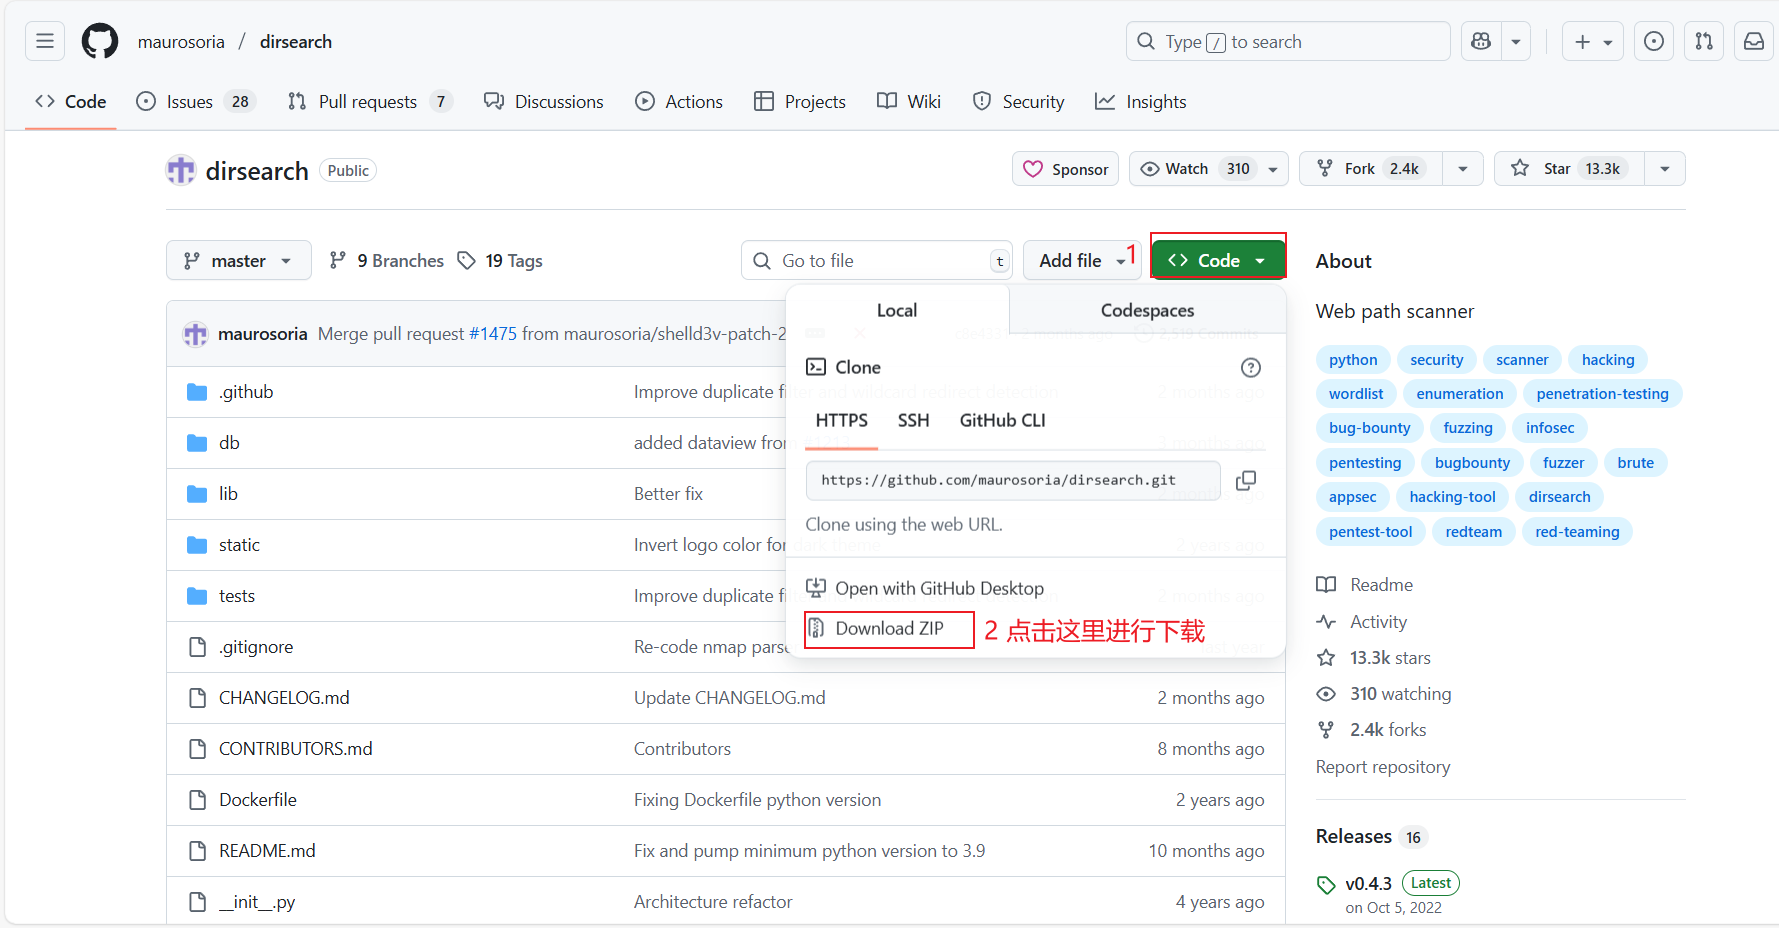Copy the HTTPS clone URL
The image size is (1779, 928).
click(x=1245, y=481)
